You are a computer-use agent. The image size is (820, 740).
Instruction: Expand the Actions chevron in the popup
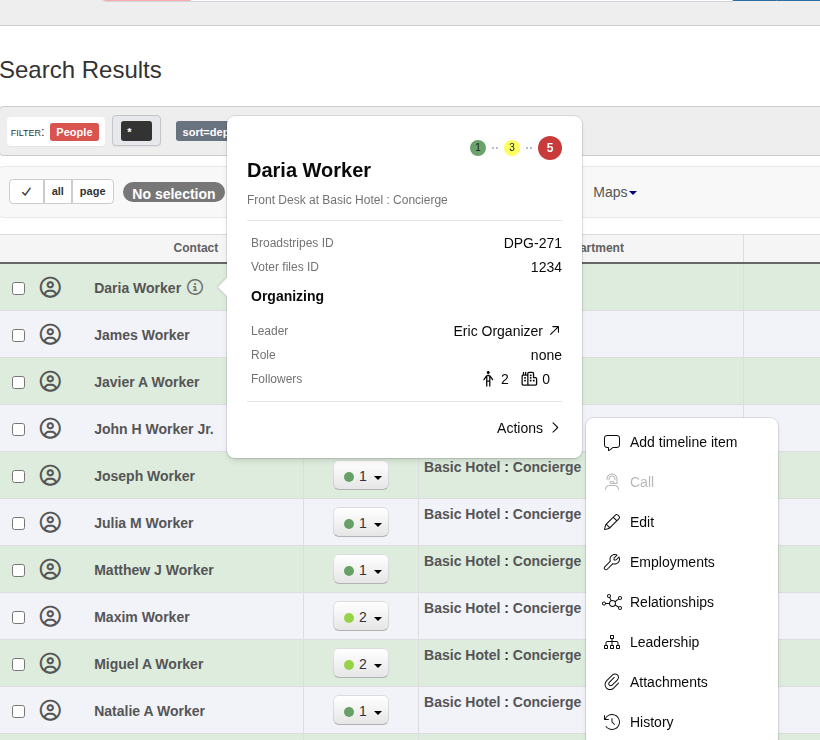[529, 427]
